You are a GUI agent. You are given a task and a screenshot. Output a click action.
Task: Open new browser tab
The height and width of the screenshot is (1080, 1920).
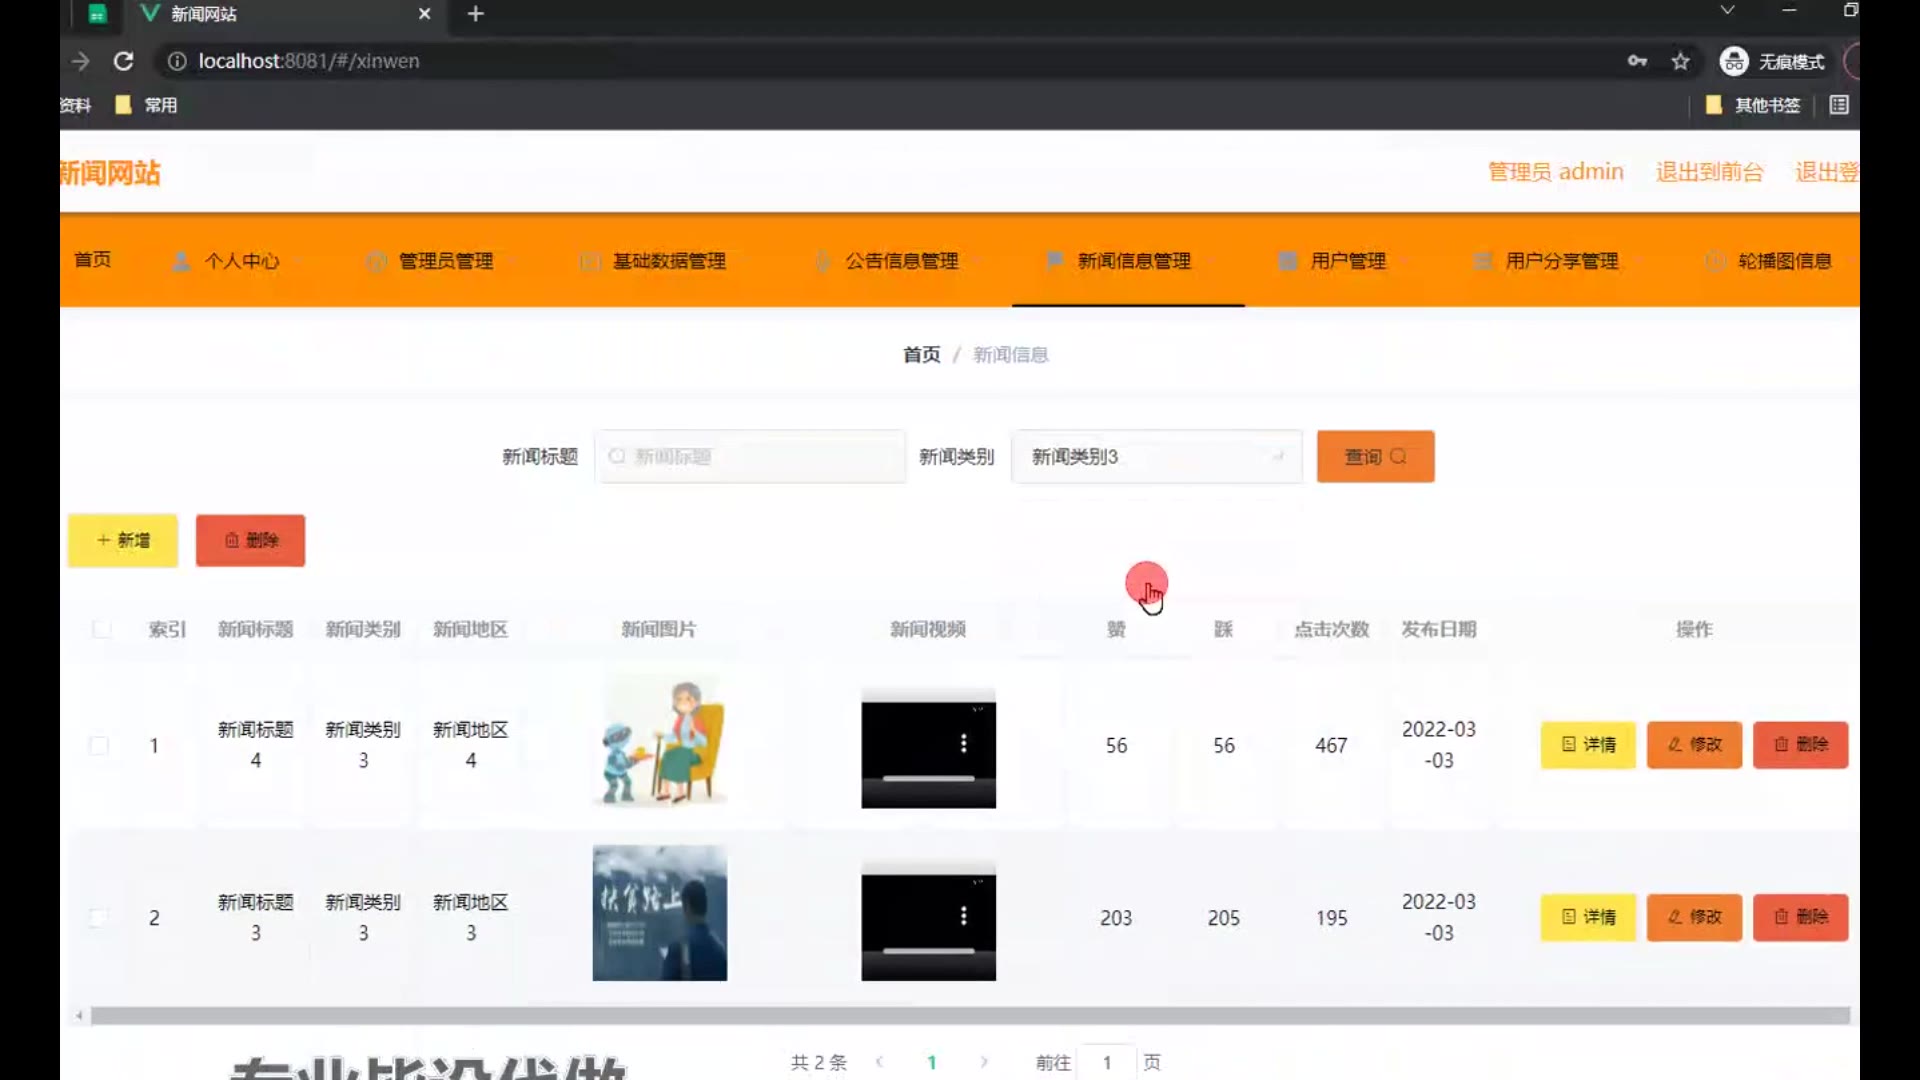(476, 14)
